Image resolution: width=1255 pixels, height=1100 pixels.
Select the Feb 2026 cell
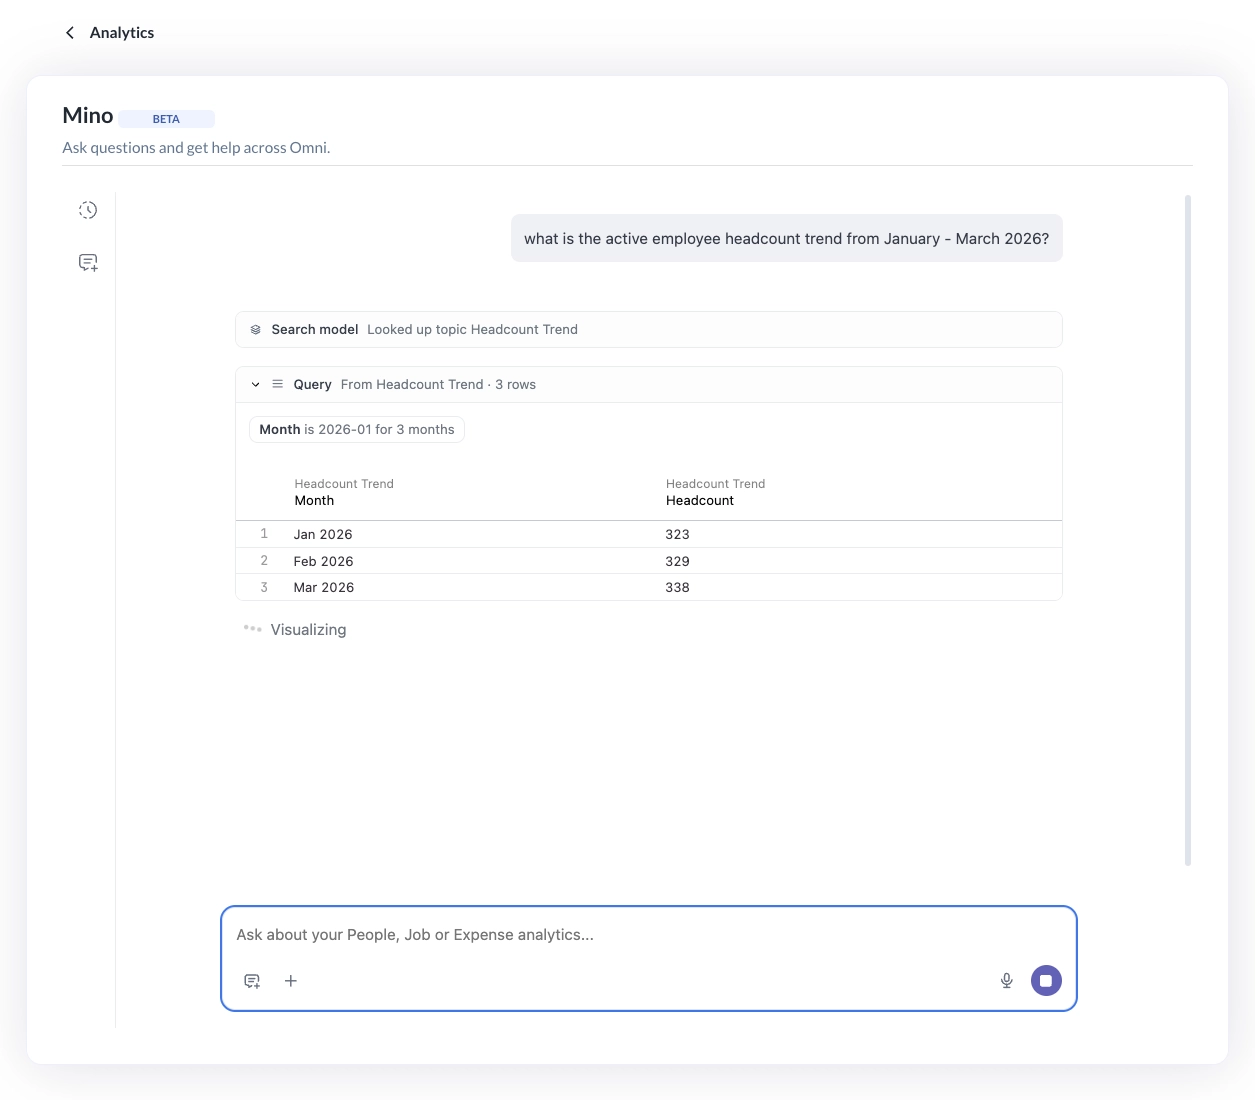(x=323, y=562)
